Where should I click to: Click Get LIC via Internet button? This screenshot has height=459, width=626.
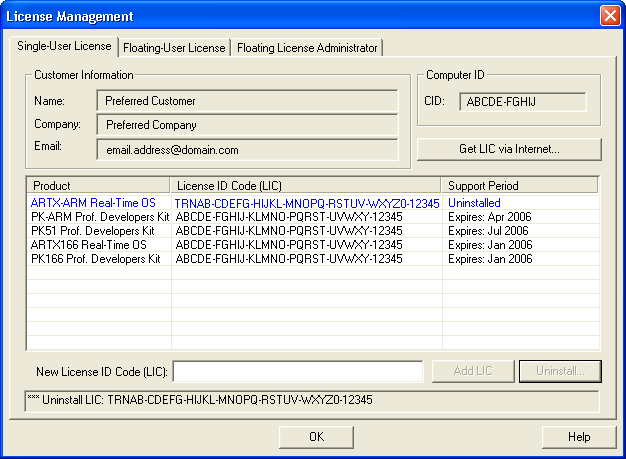coord(509,149)
